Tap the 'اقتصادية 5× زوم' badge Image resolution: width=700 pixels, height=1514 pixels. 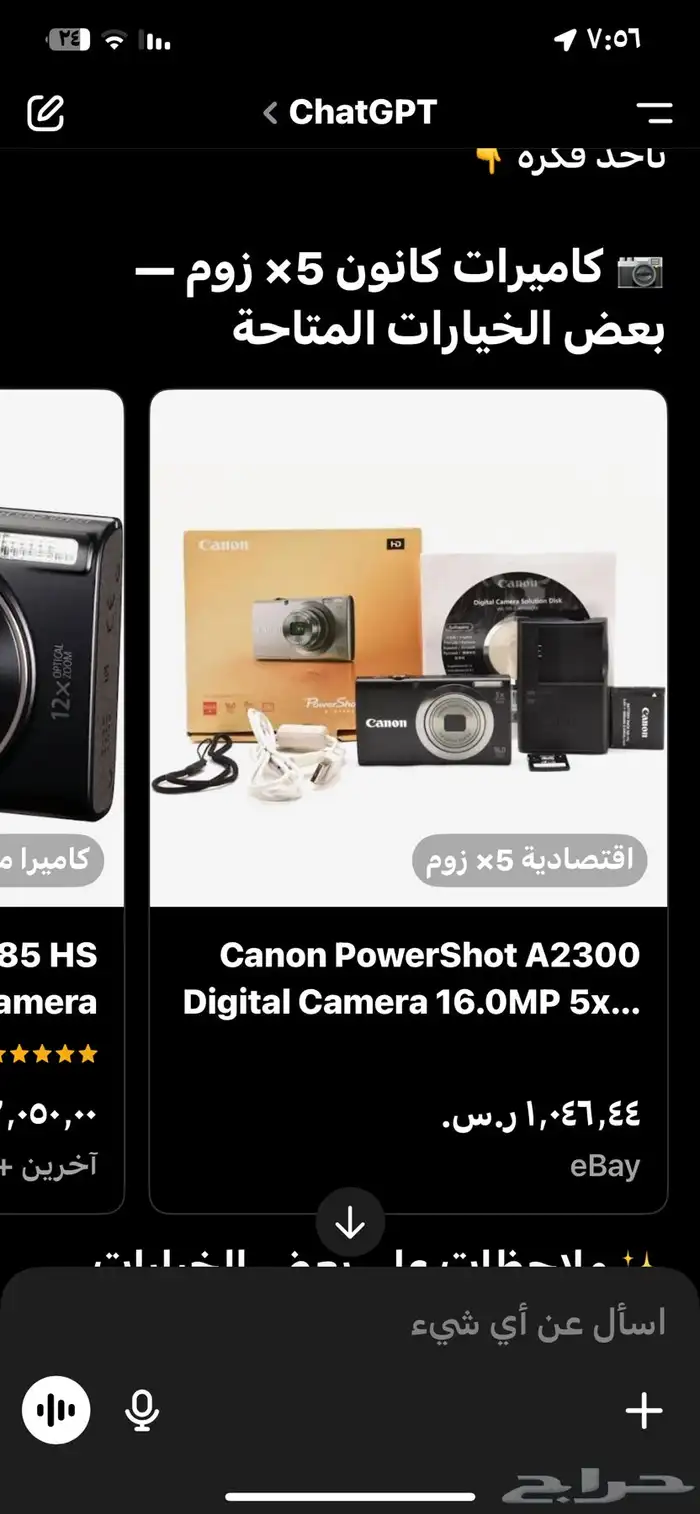click(530, 860)
